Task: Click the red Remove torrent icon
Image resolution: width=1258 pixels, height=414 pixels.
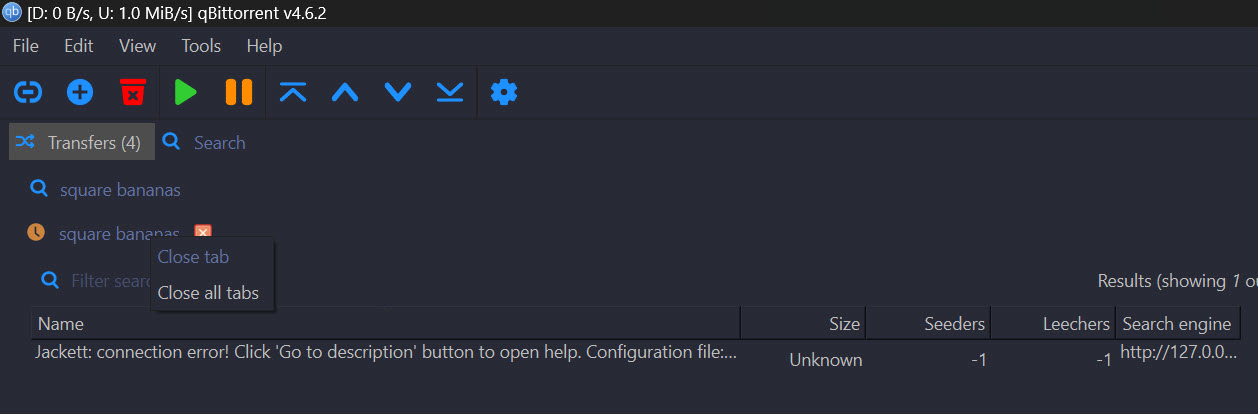Action: coord(132,93)
